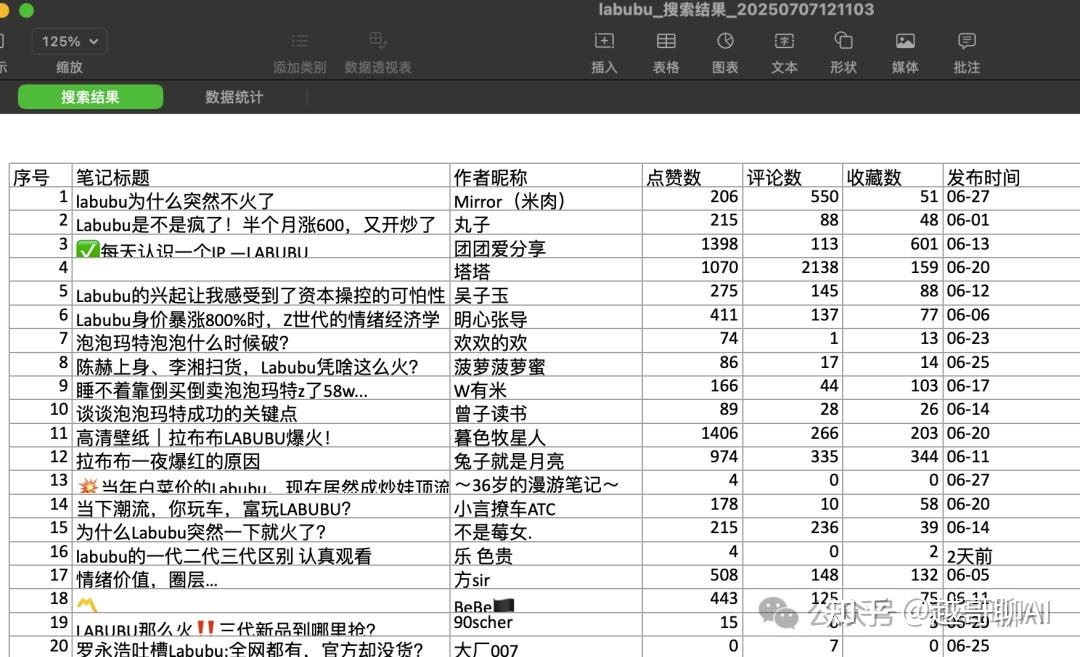Click the author cell '～36岁的漫游笔记～'
This screenshot has height=657, width=1080.
546,483
